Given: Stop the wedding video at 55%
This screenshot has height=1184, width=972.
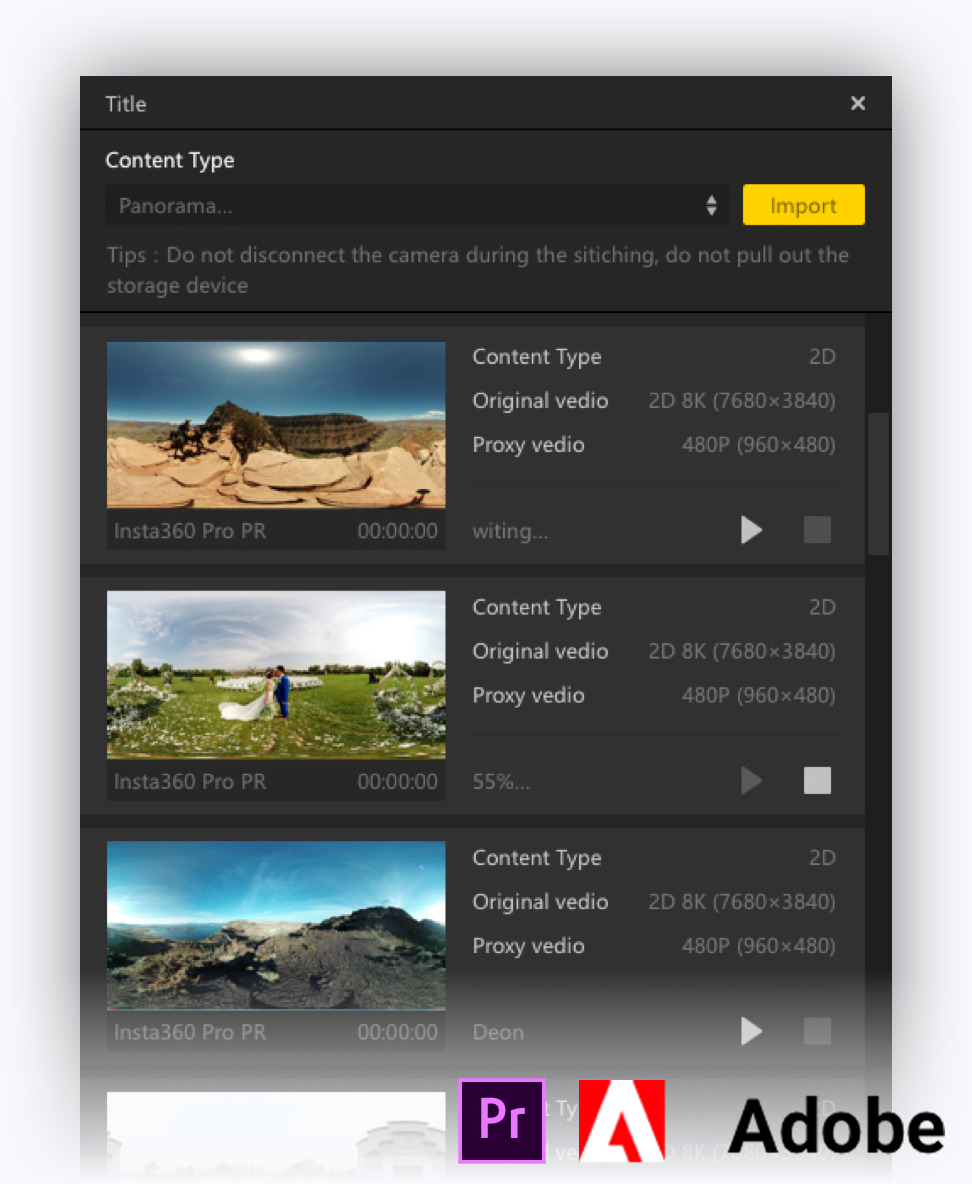Looking at the screenshot, I should 817,781.
